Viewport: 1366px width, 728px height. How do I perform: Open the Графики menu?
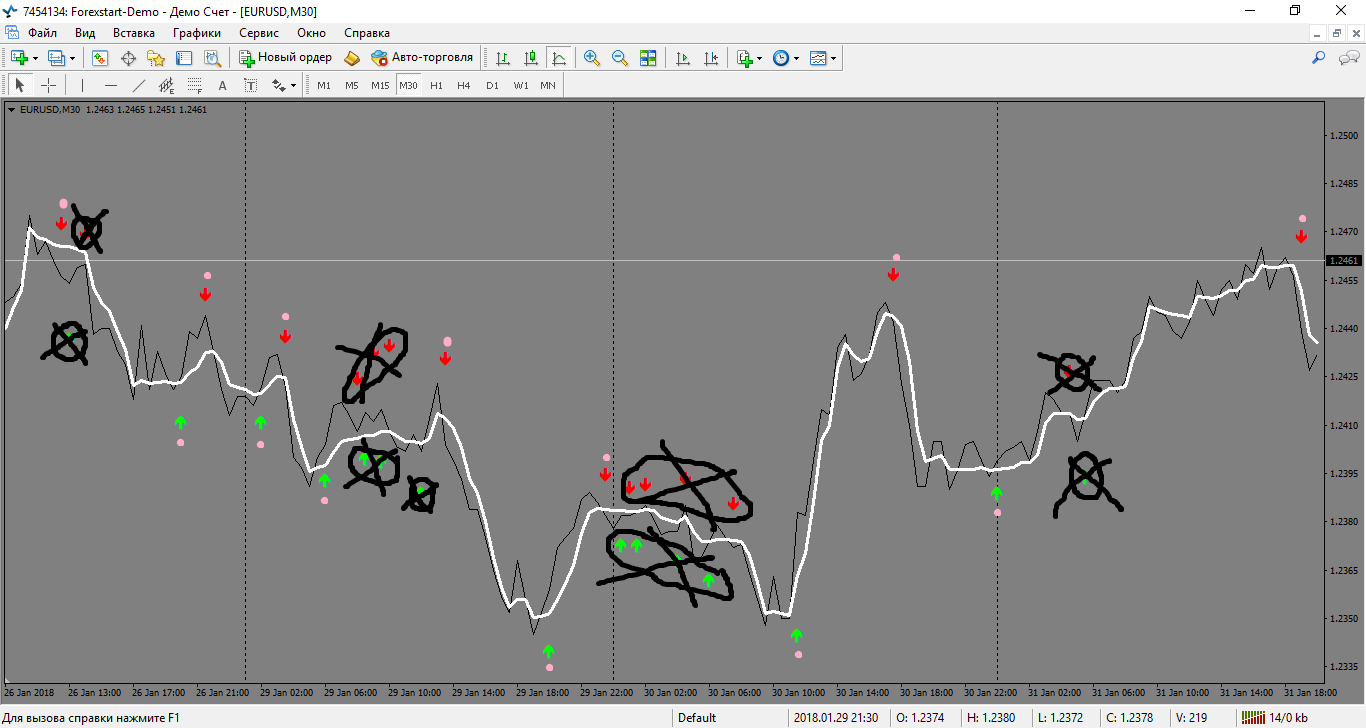coord(197,33)
